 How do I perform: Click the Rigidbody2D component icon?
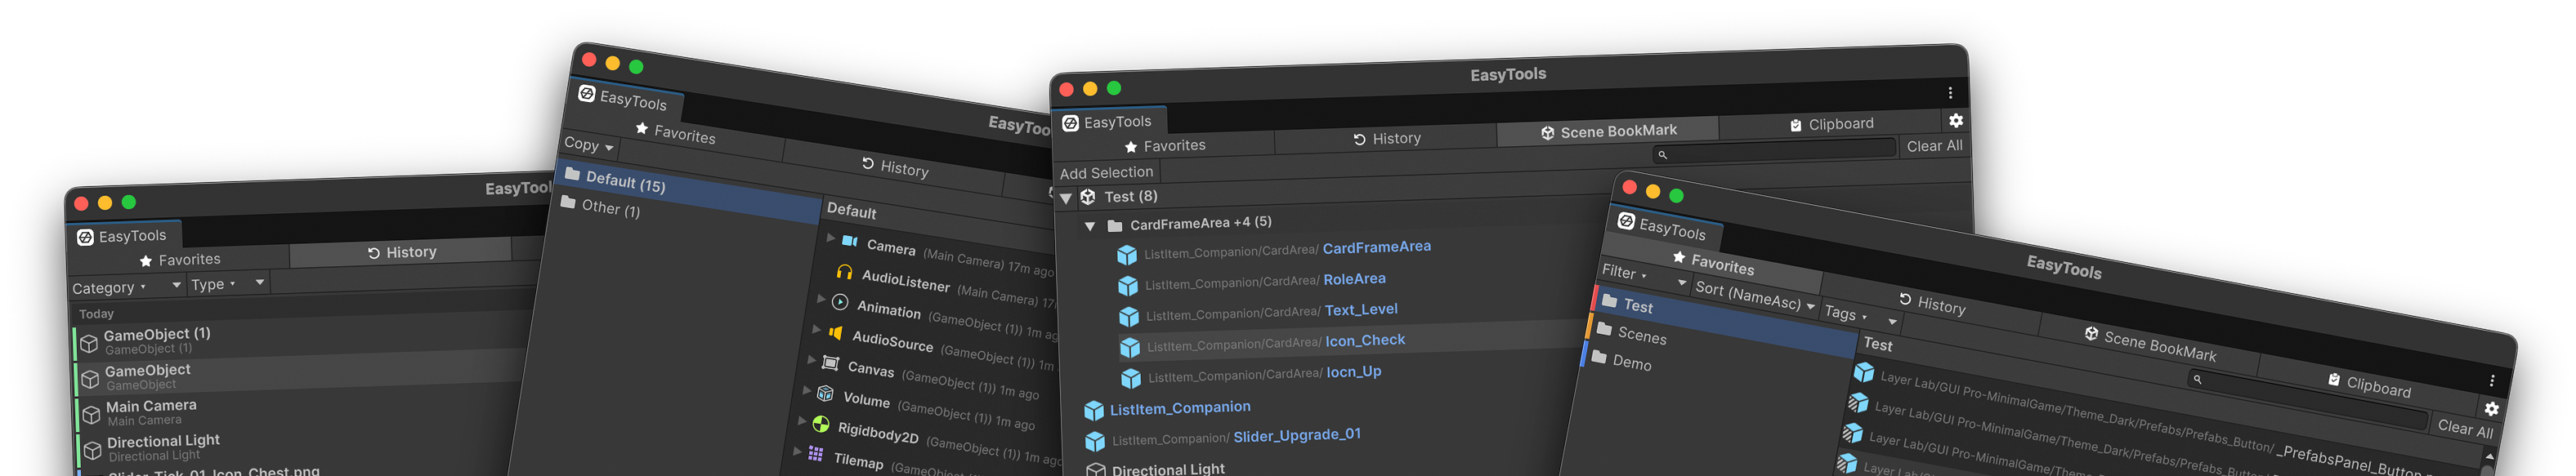pos(820,424)
